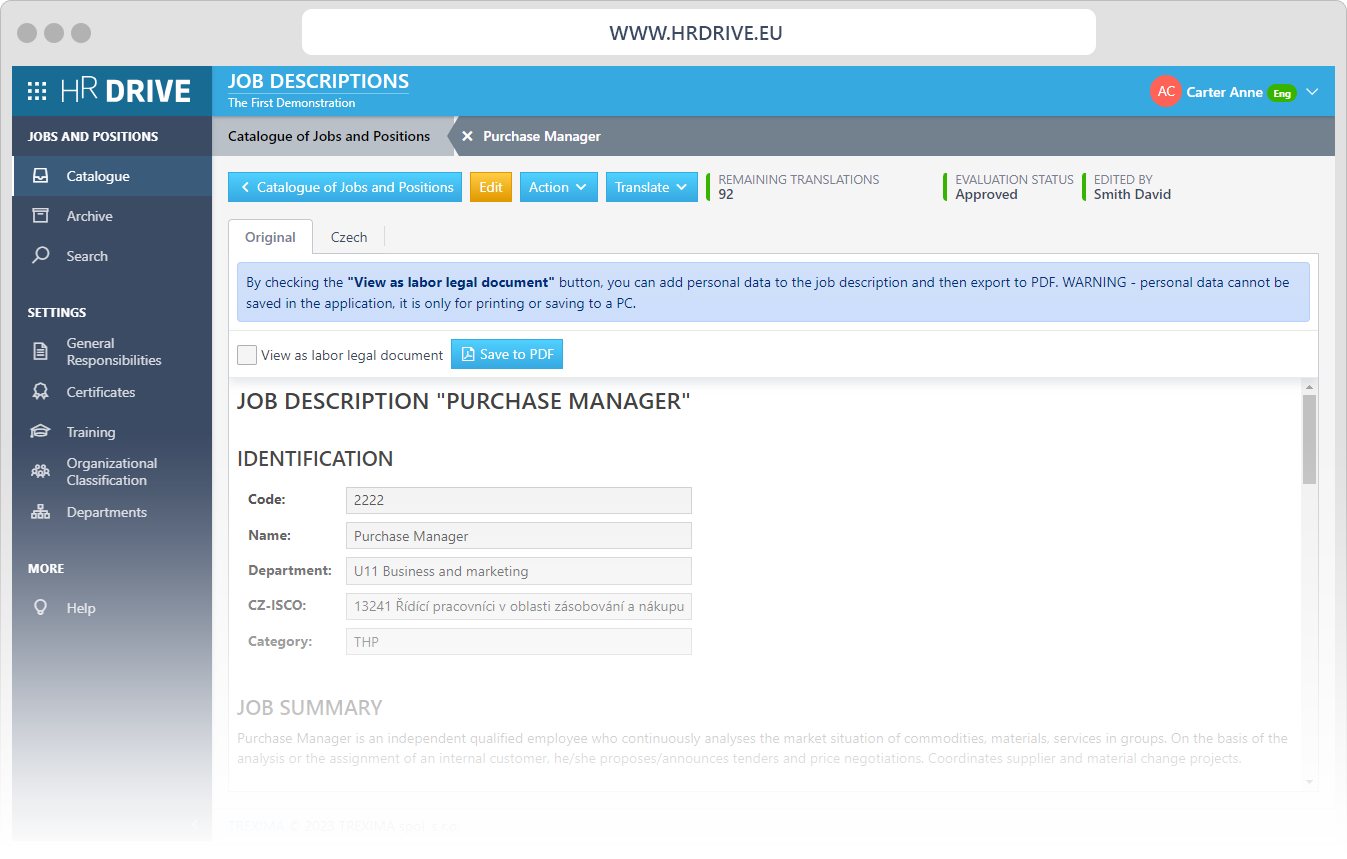The height and width of the screenshot is (859, 1347).
Task: Click the Search magnifier icon in sidebar
Action: click(x=40, y=256)
